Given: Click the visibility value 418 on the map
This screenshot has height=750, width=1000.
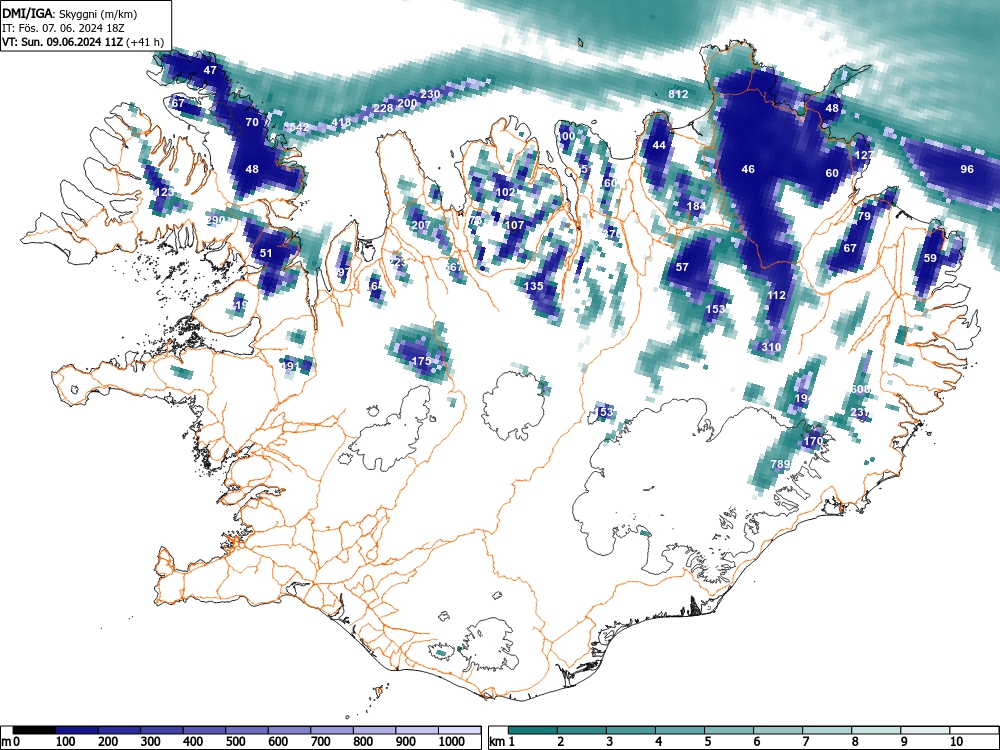Looking at the screenshot, I should (341, 122).
